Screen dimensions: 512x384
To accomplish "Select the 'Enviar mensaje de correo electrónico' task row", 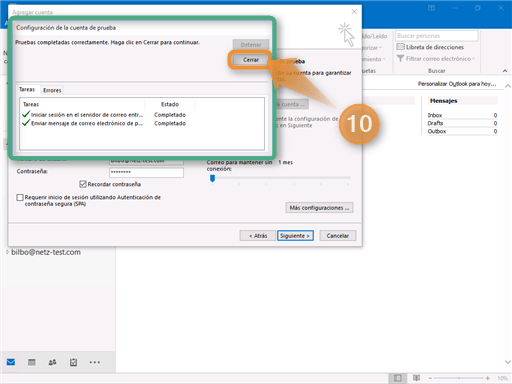I will 104,123.
